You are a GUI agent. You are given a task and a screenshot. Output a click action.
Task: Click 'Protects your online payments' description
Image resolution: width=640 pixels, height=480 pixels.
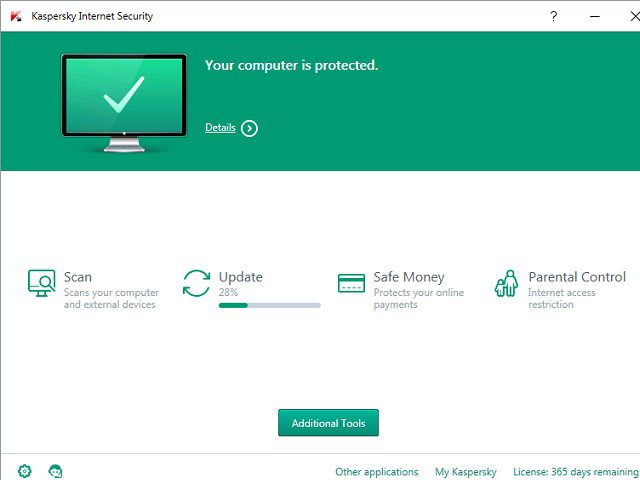[419, 298]
